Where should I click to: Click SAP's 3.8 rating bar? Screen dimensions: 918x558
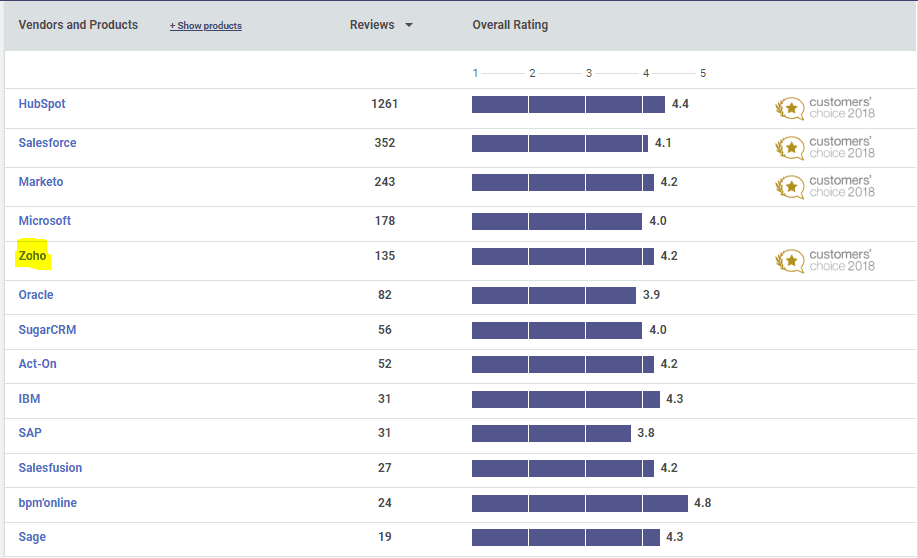(552, 433)
